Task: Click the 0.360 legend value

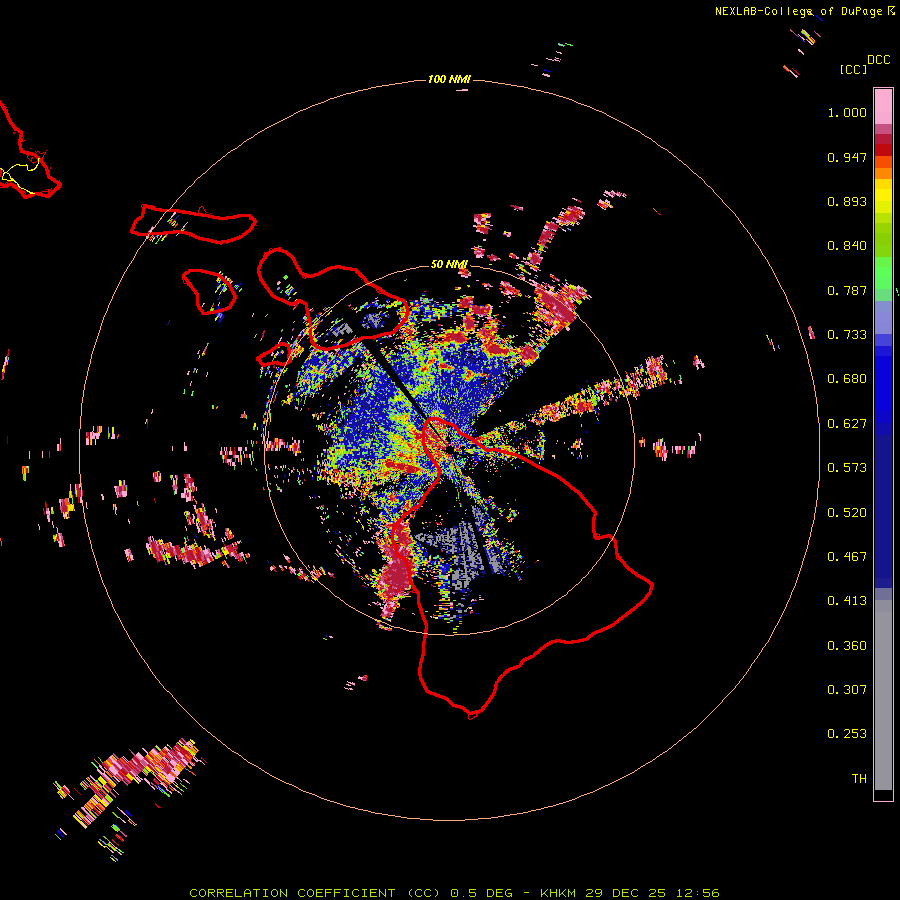Action: pos(847,646)
